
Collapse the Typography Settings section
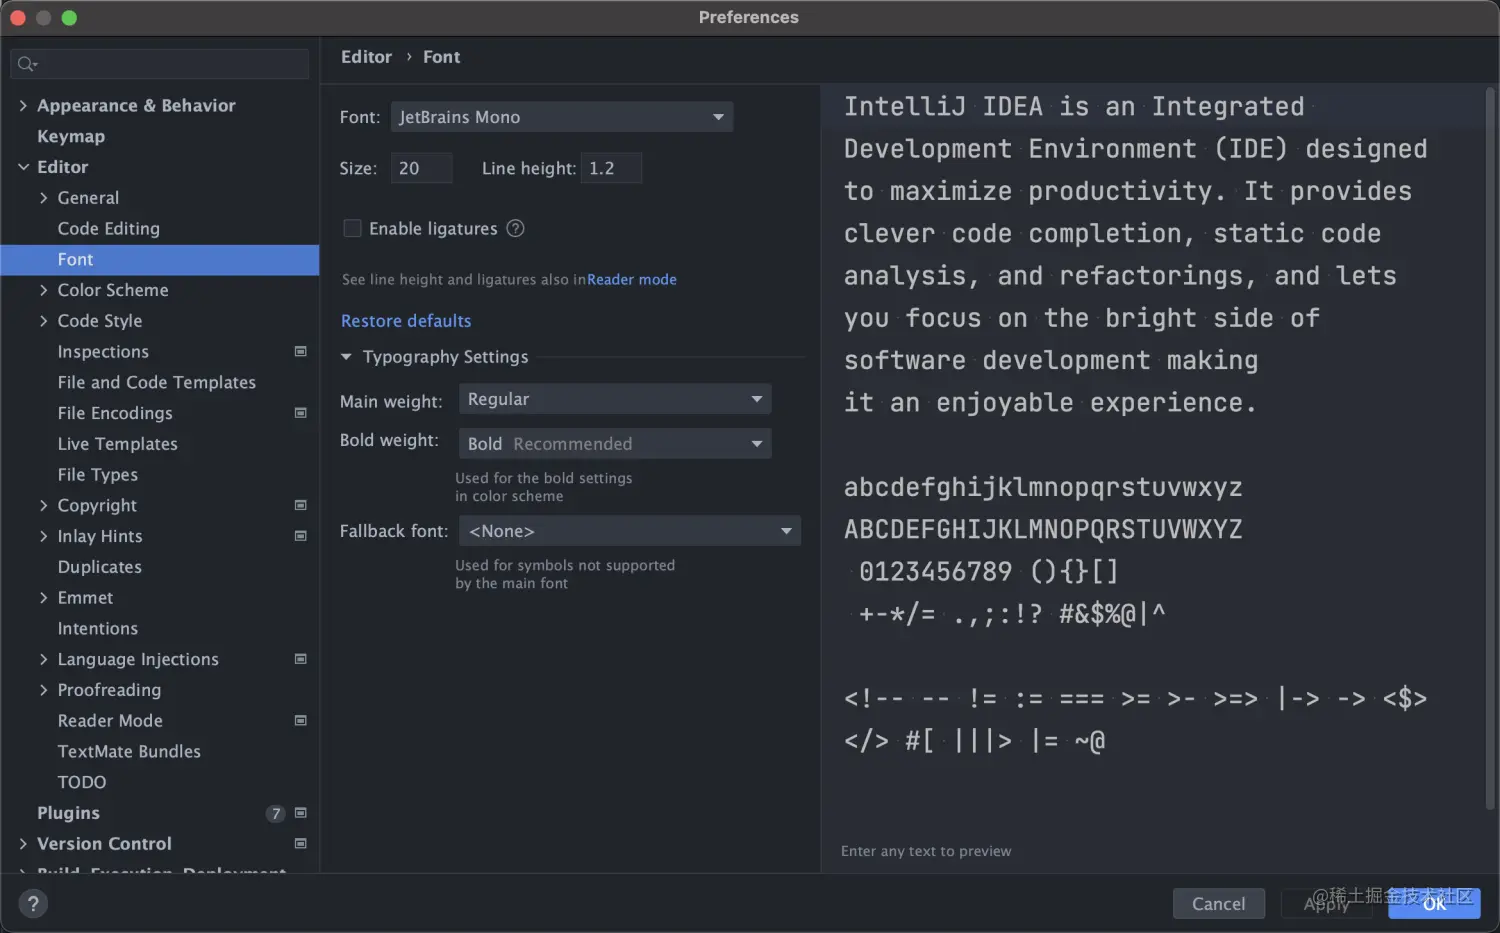[346, 357]
